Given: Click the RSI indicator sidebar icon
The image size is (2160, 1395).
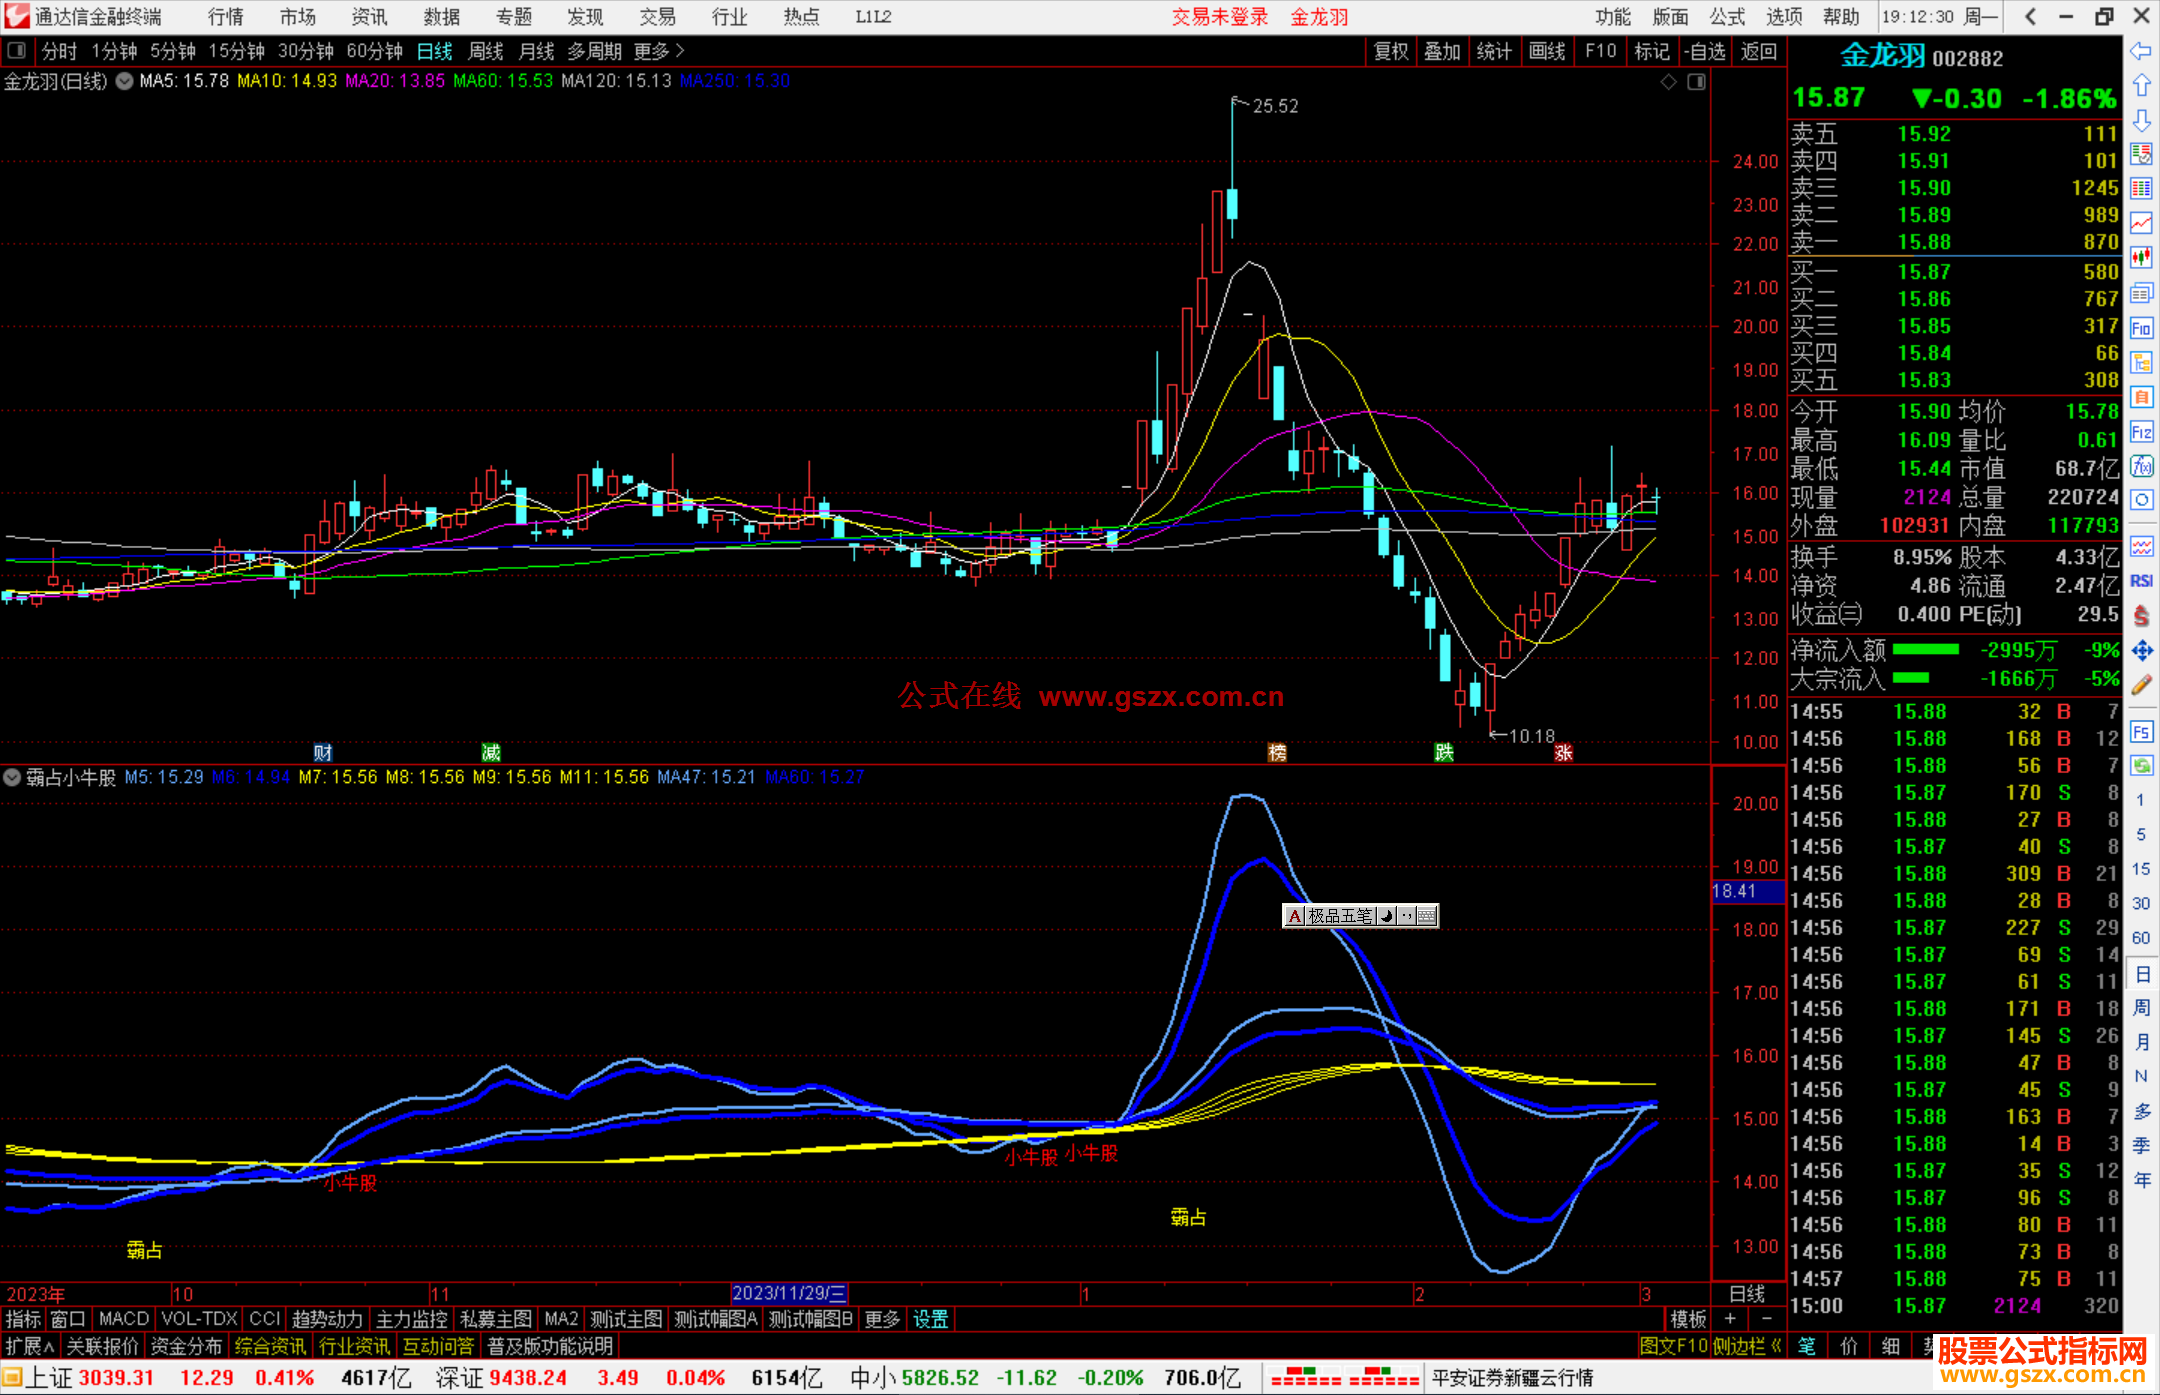Looking at the screenshot, I should [x=2141, y=581].
